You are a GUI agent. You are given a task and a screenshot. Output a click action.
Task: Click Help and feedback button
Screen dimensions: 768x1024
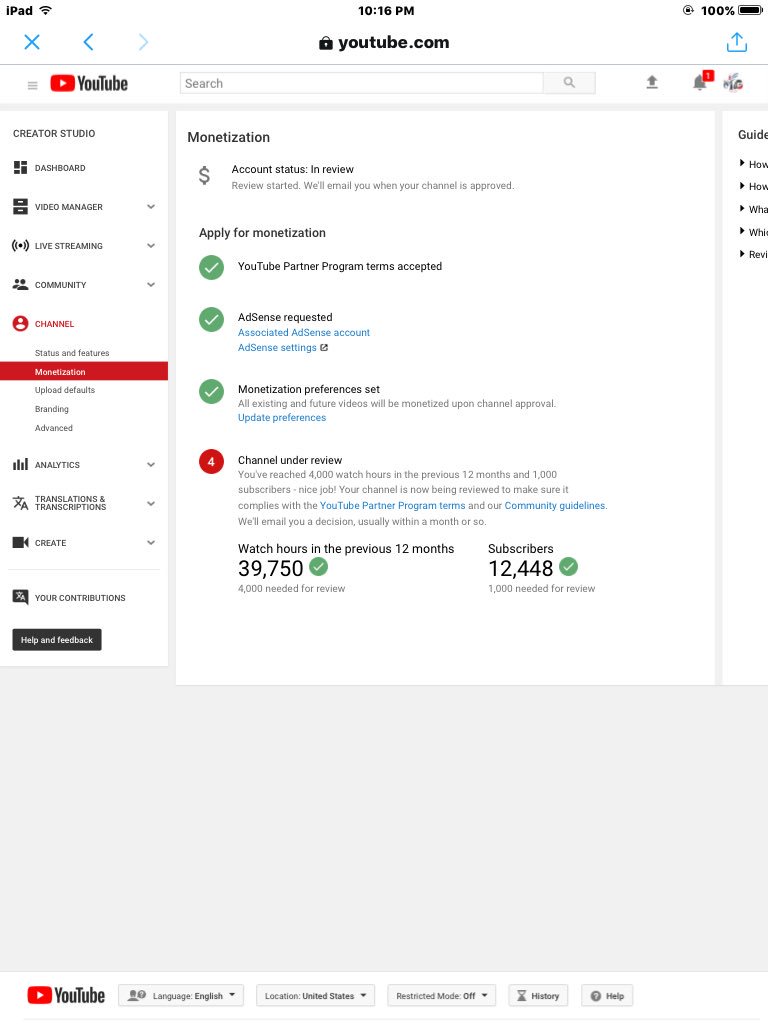tap(57, 639)
